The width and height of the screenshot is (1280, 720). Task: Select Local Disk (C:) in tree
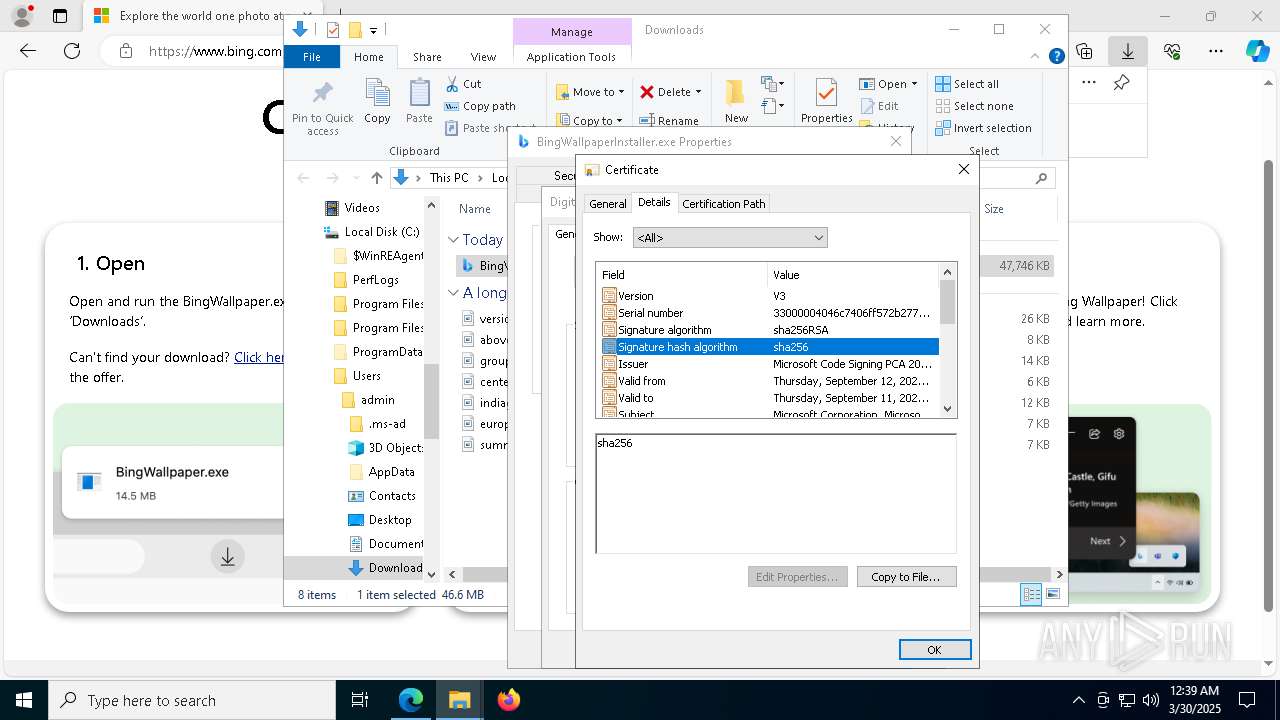[x=371, y=232]
